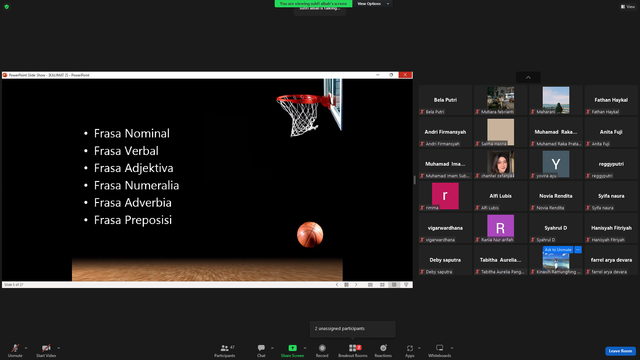Select Maharani's video tile
Viewport: 640px width, 360px height.
point(556,100)
